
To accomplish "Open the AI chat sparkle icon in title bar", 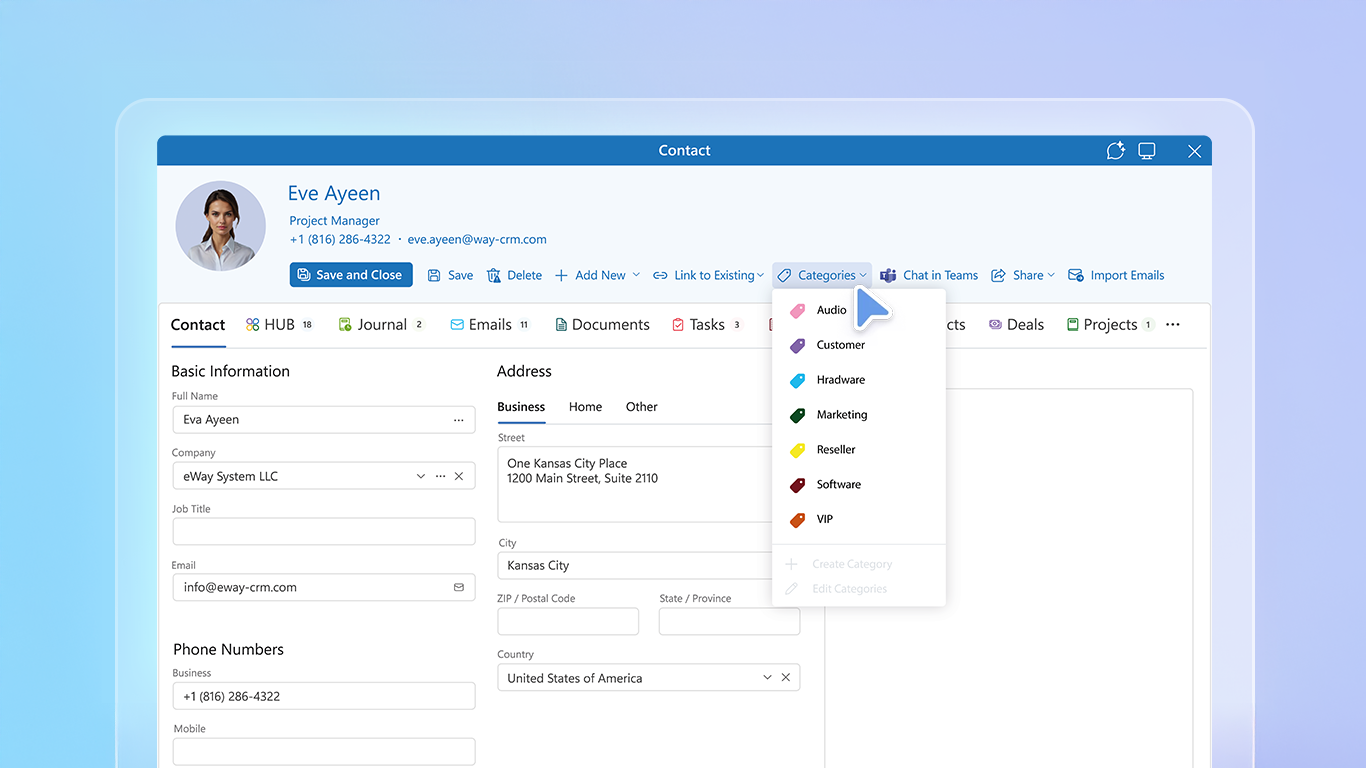I will (x=1115, y=151).
